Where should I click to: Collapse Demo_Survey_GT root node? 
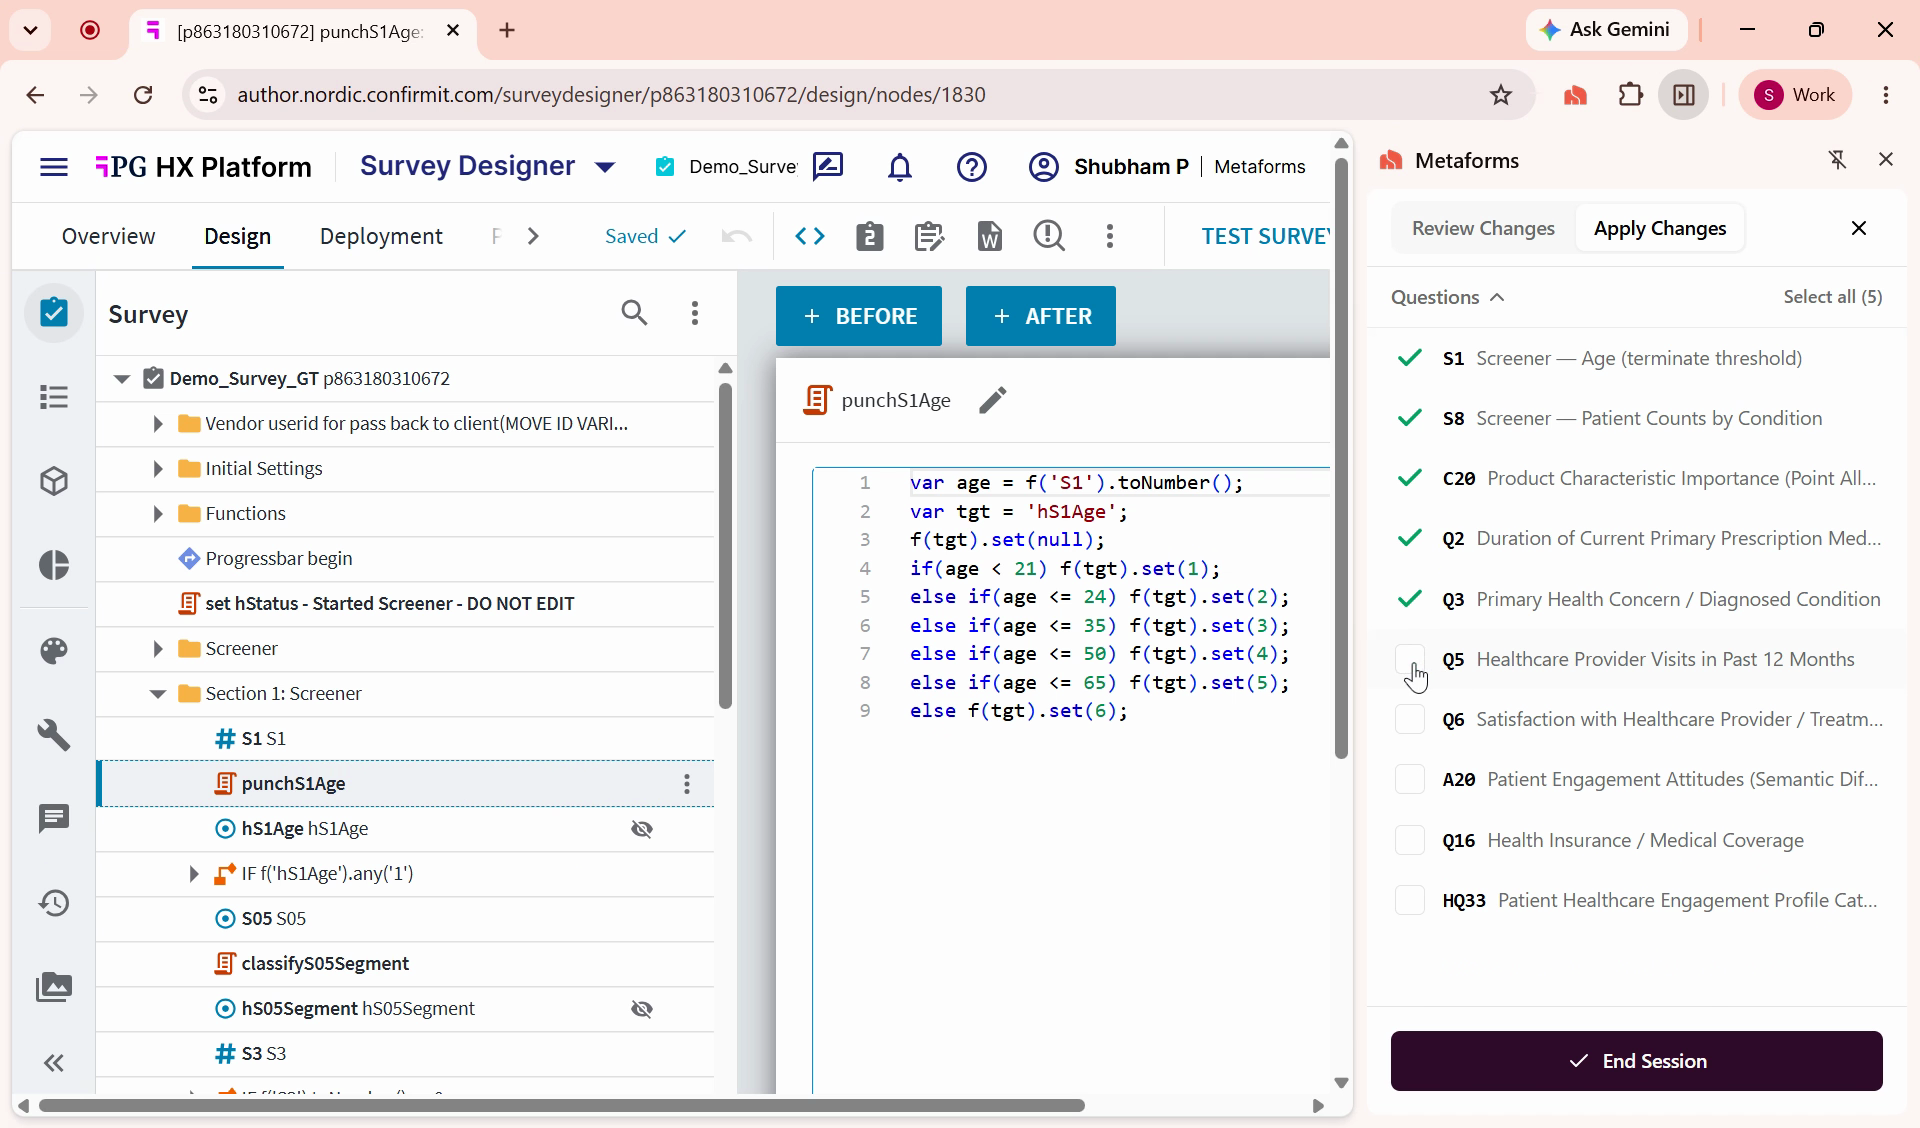(x=122, y=379)
